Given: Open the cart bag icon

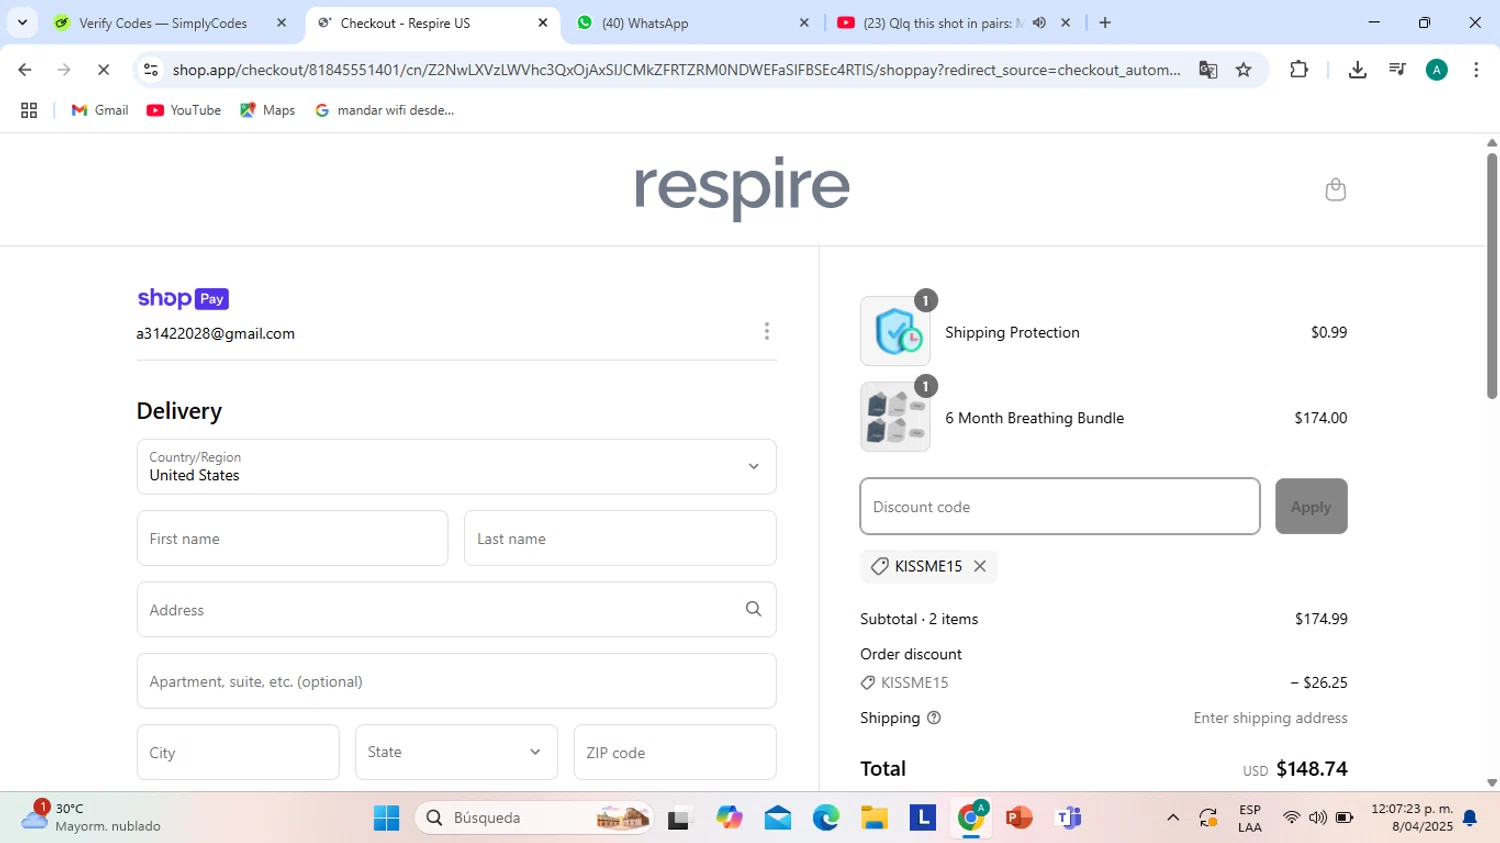Looking at the screenshot, I should 1335,189.
